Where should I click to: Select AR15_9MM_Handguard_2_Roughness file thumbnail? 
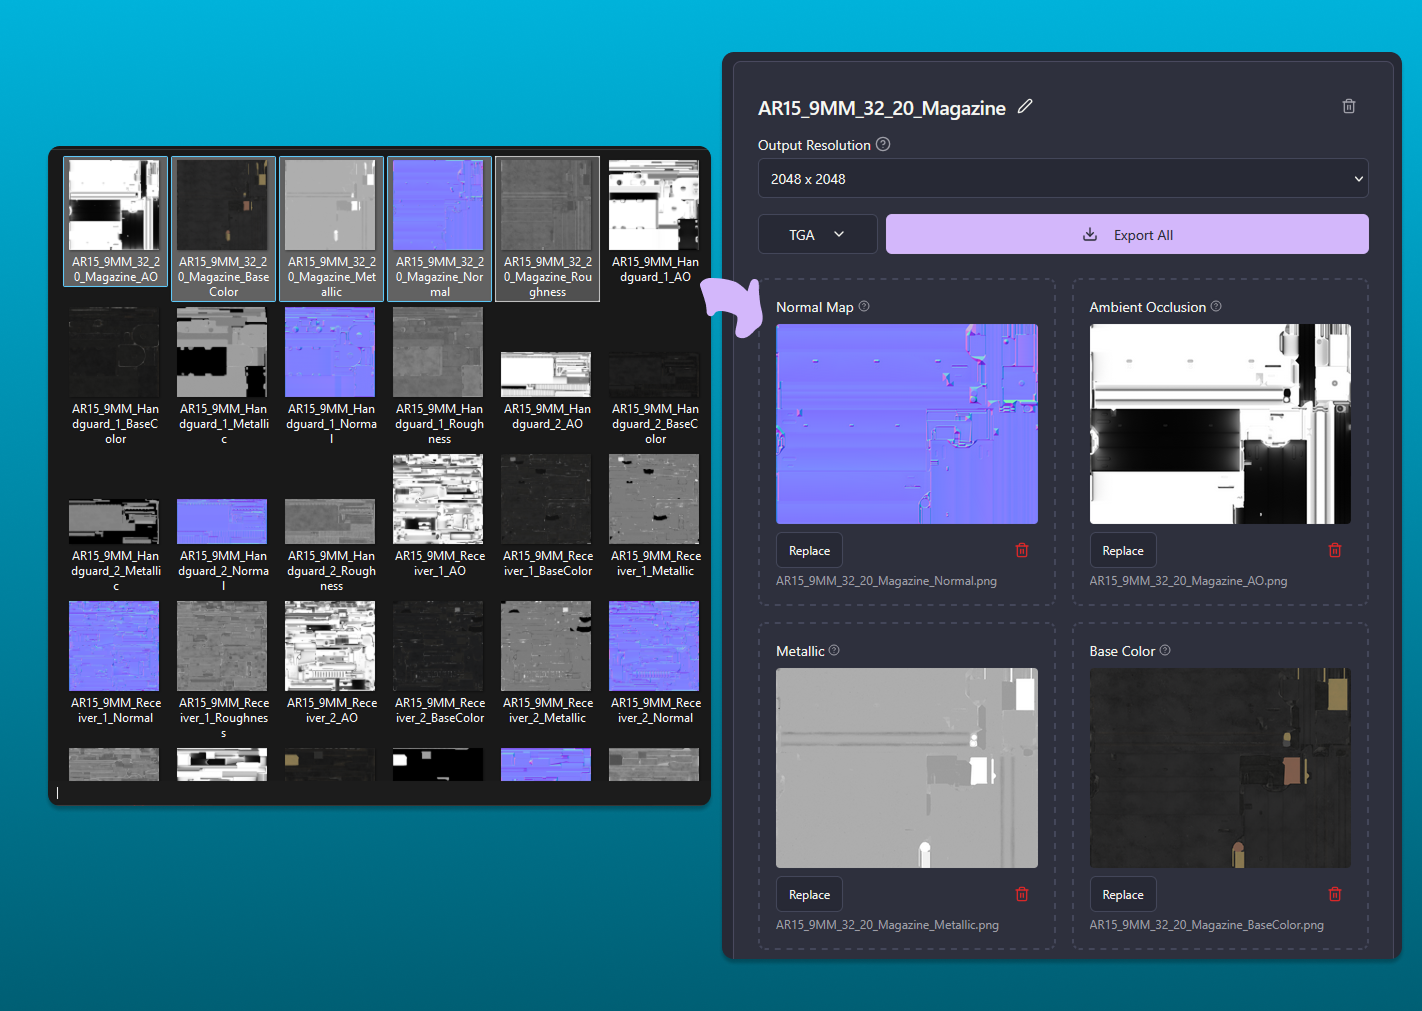330,521
